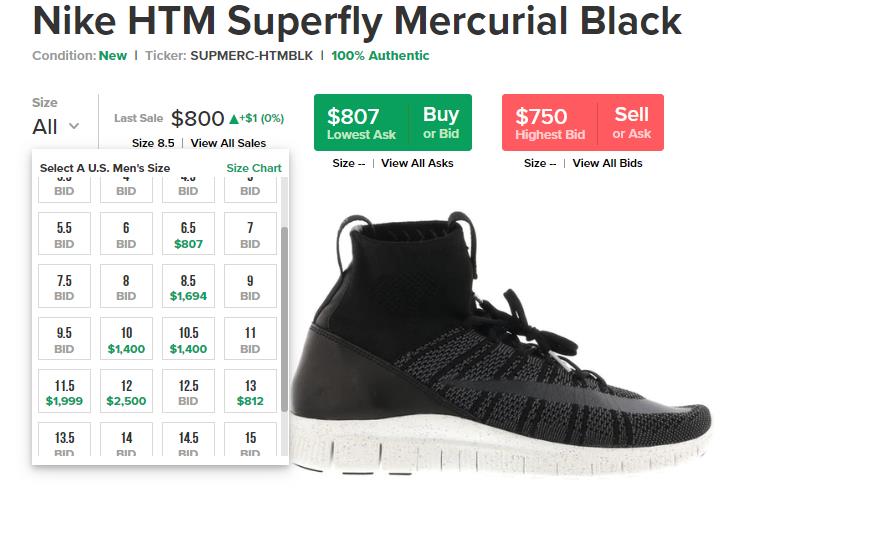
Task: Open the Size All dropdown
Action: point(55,126)
